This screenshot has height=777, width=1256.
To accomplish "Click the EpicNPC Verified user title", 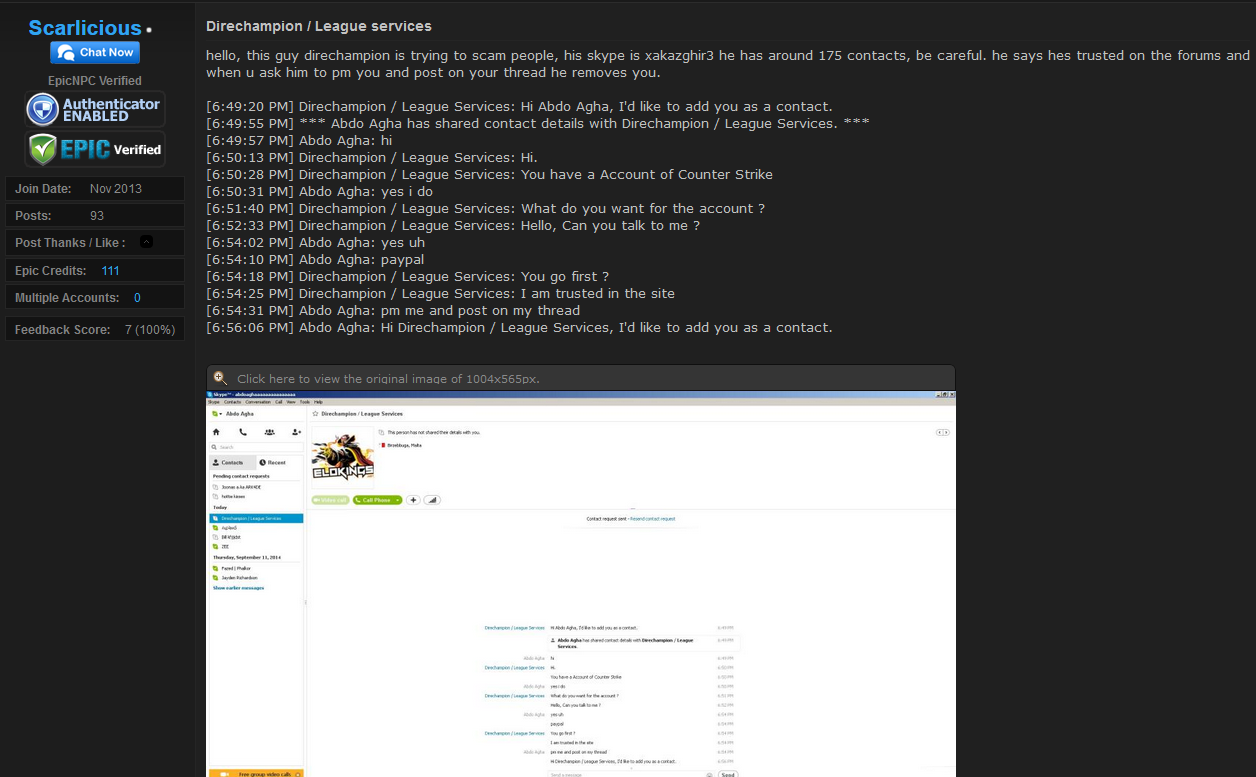I will [95, 80].
